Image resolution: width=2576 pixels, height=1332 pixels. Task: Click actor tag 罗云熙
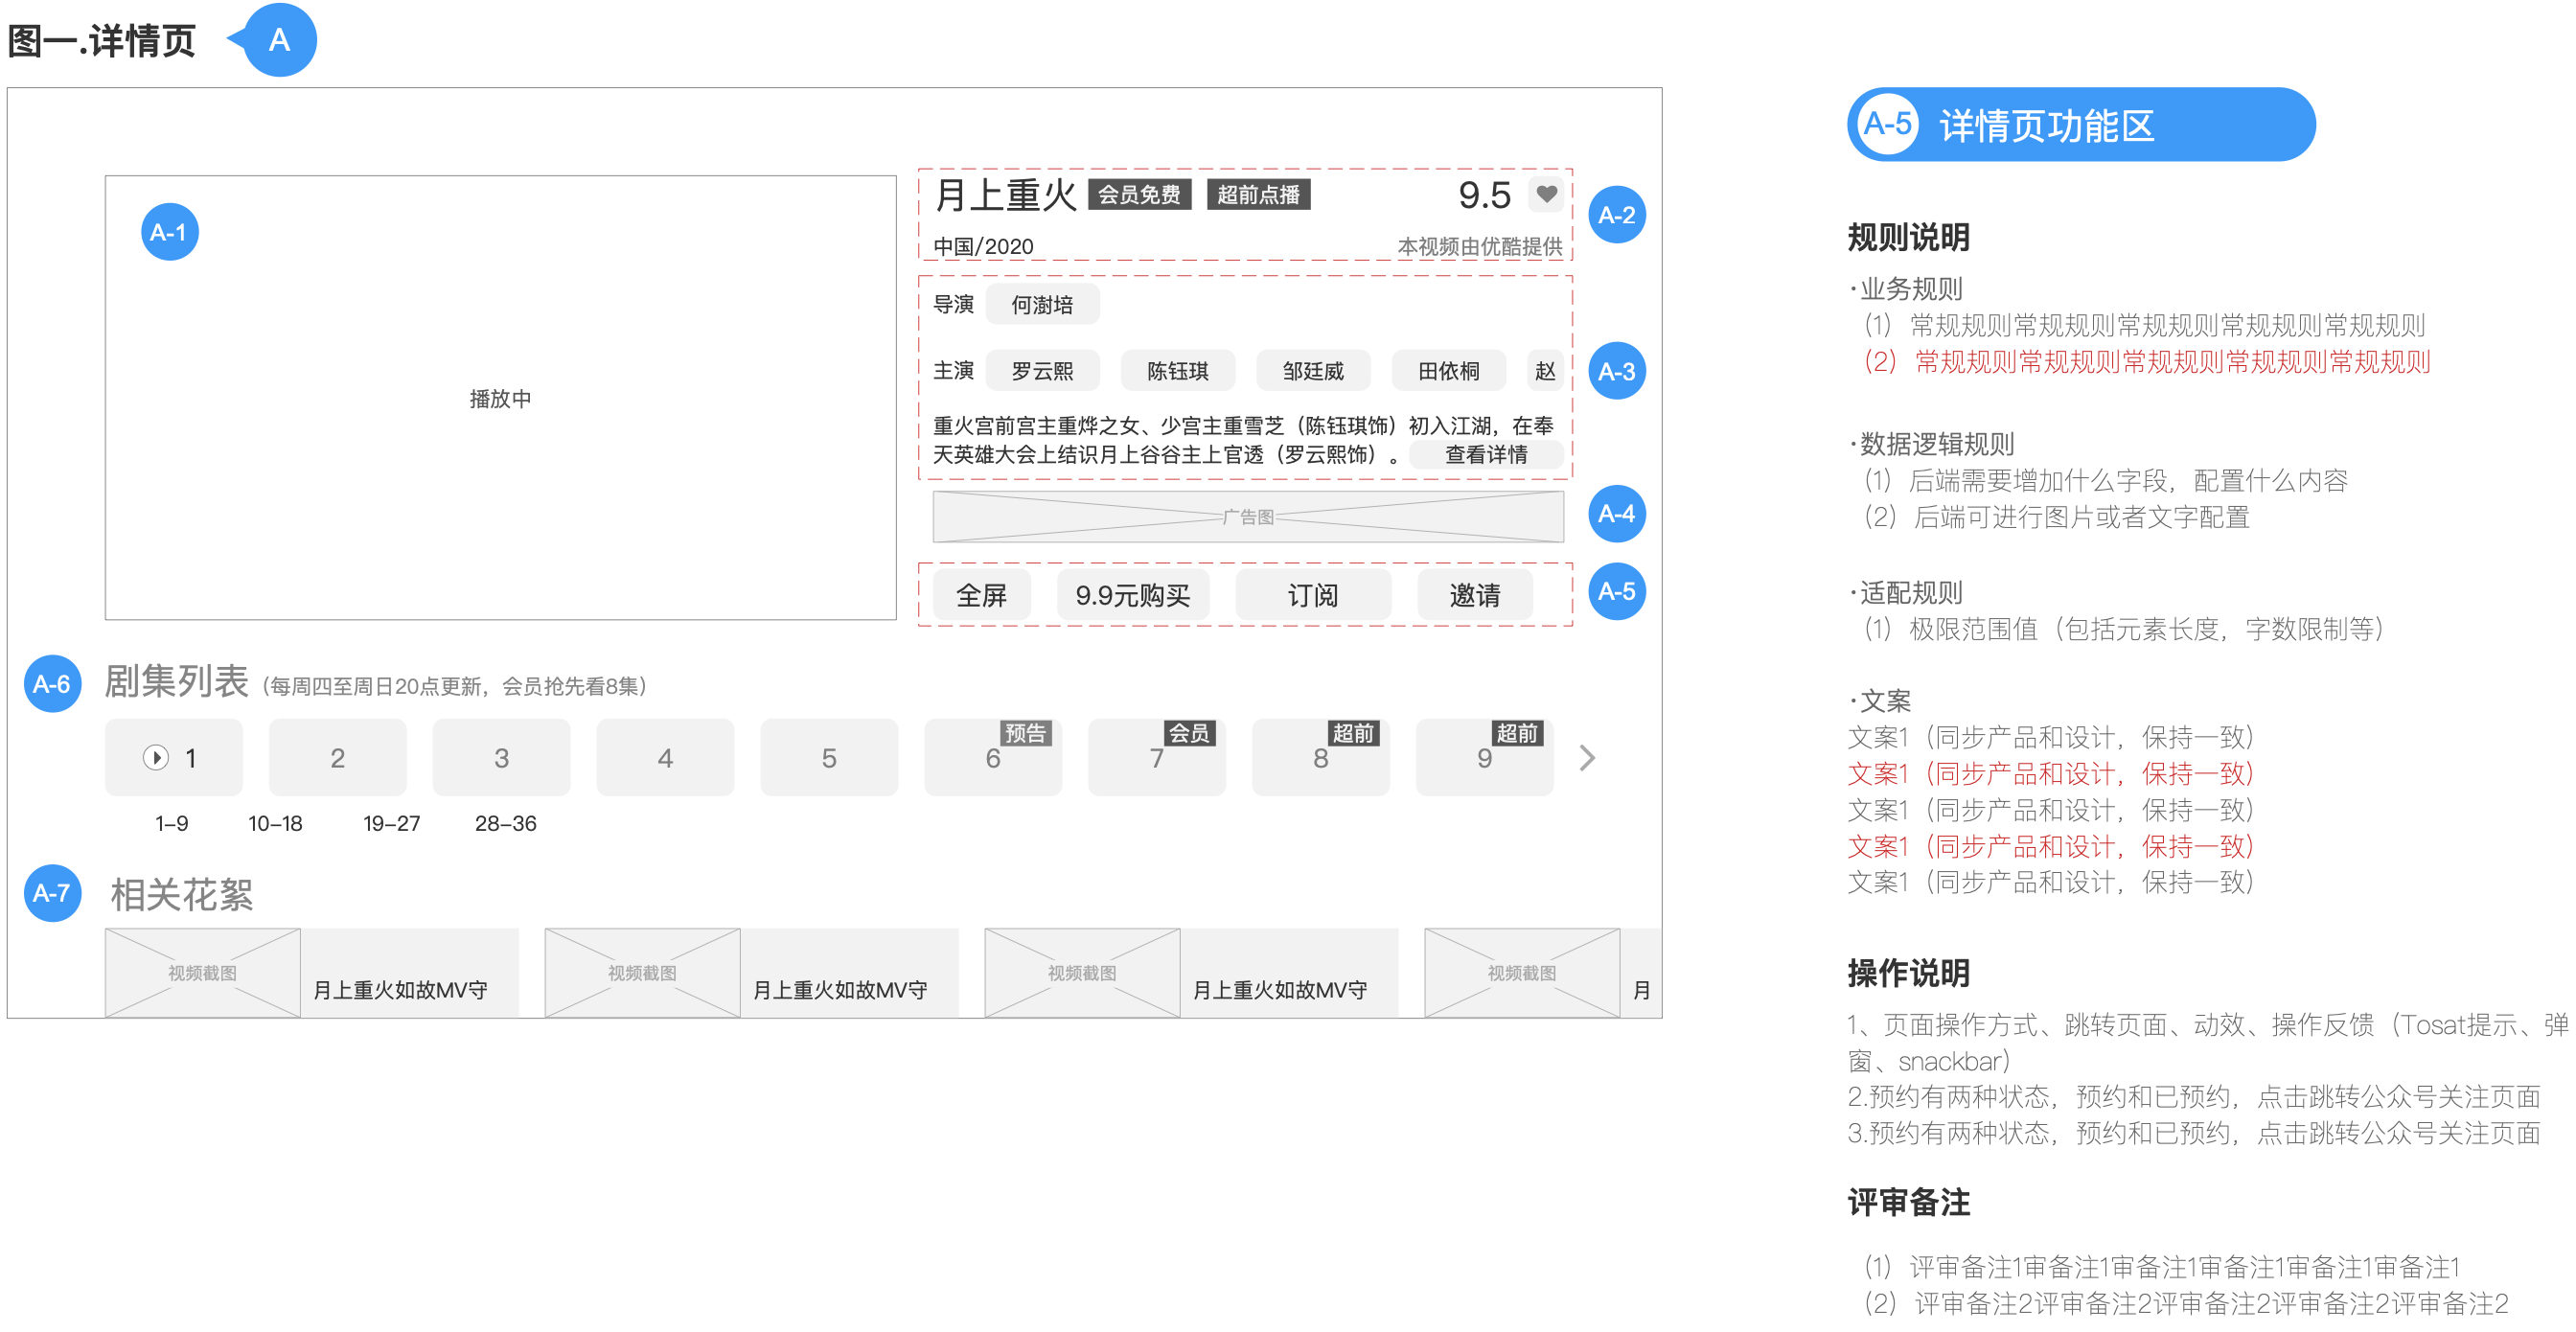(1042, 371)
